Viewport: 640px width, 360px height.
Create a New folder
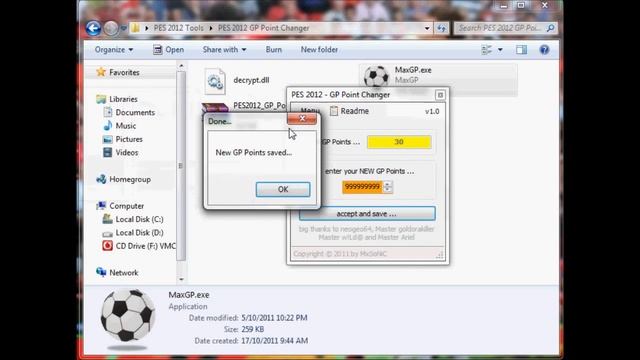319,49
